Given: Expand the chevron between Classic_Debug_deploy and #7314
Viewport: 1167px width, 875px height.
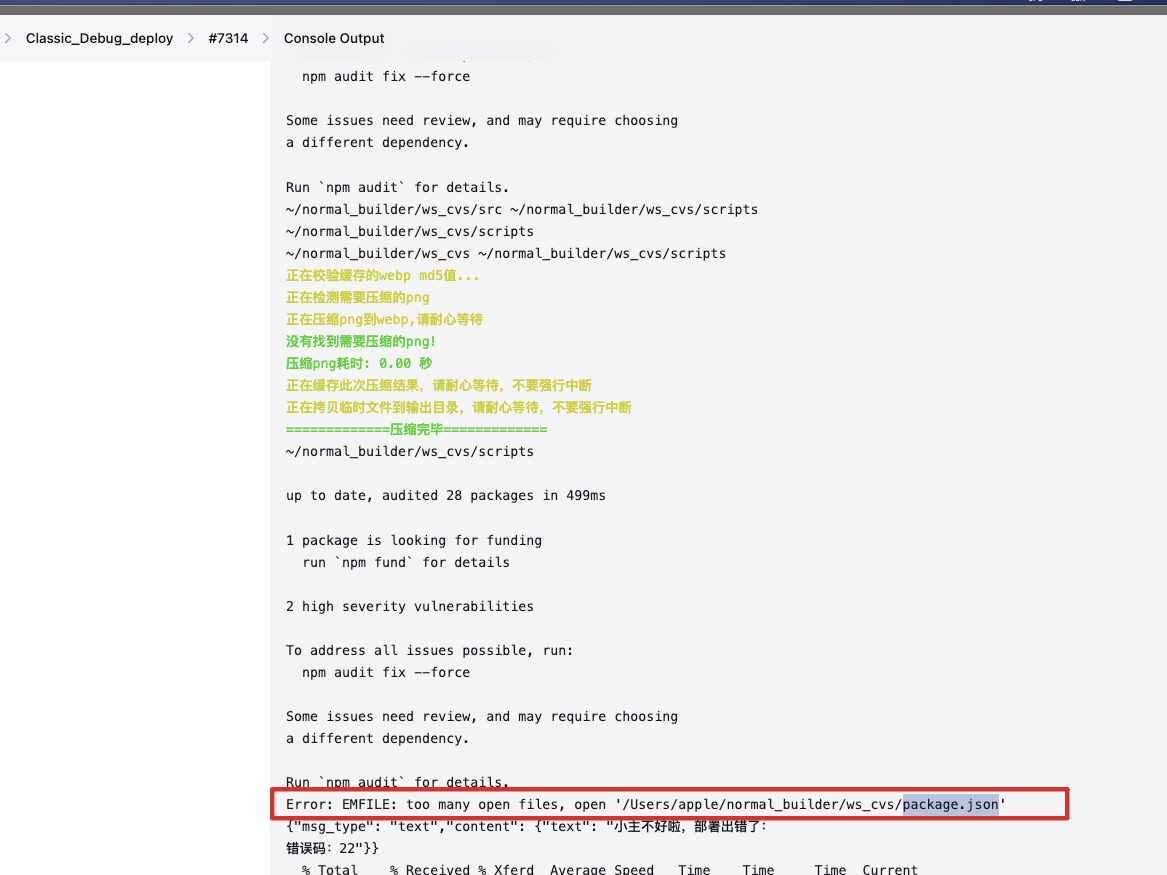Looking at the screenshot, I should (190, 38).
